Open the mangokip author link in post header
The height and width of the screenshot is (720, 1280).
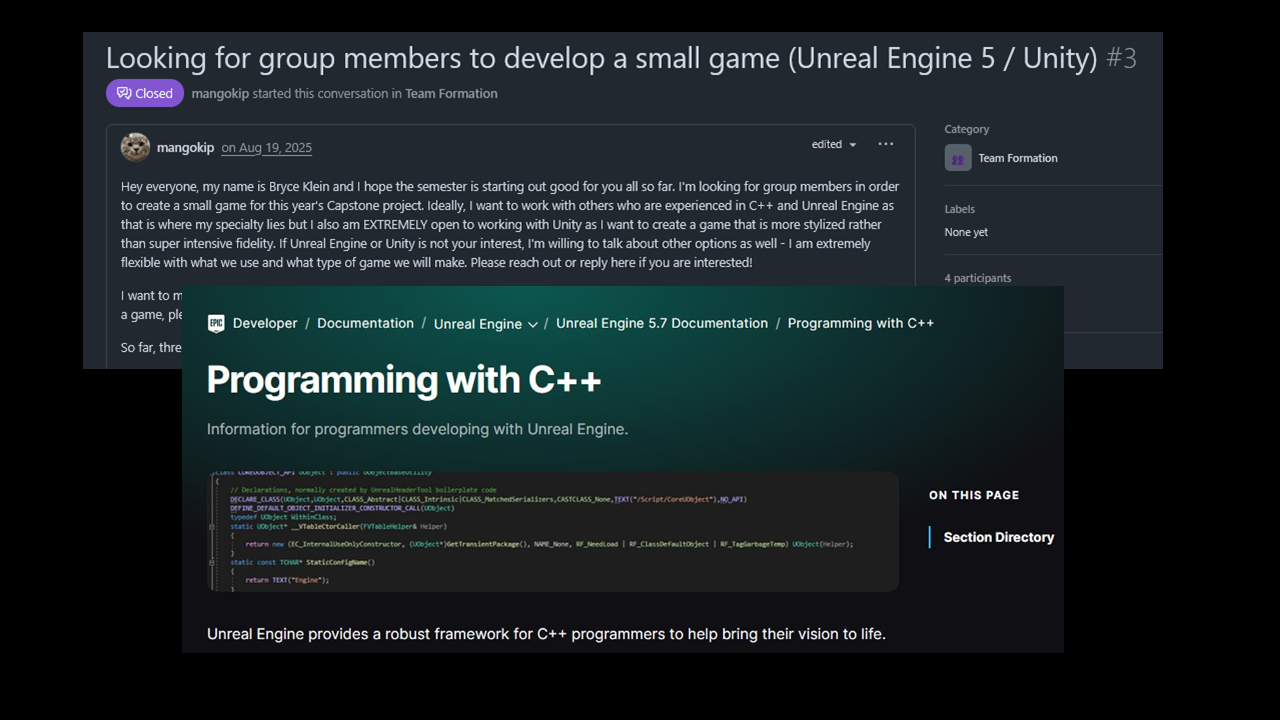[185, 147]
